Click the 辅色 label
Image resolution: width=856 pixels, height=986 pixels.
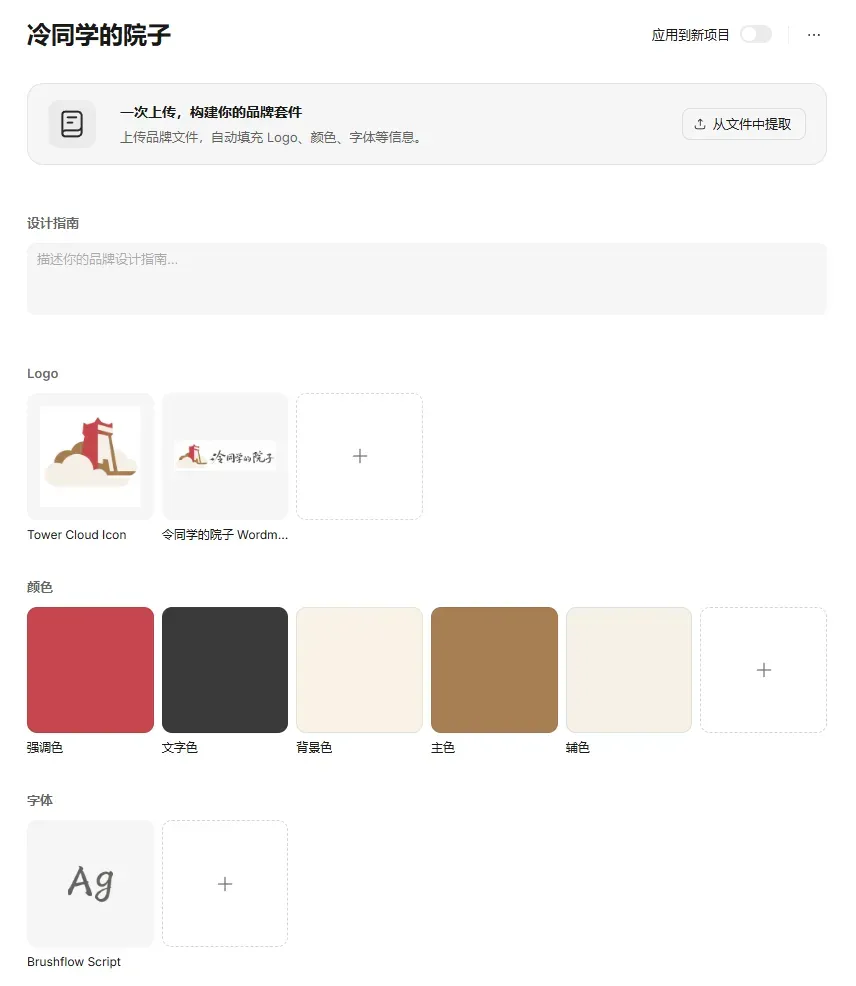point(577,747)
